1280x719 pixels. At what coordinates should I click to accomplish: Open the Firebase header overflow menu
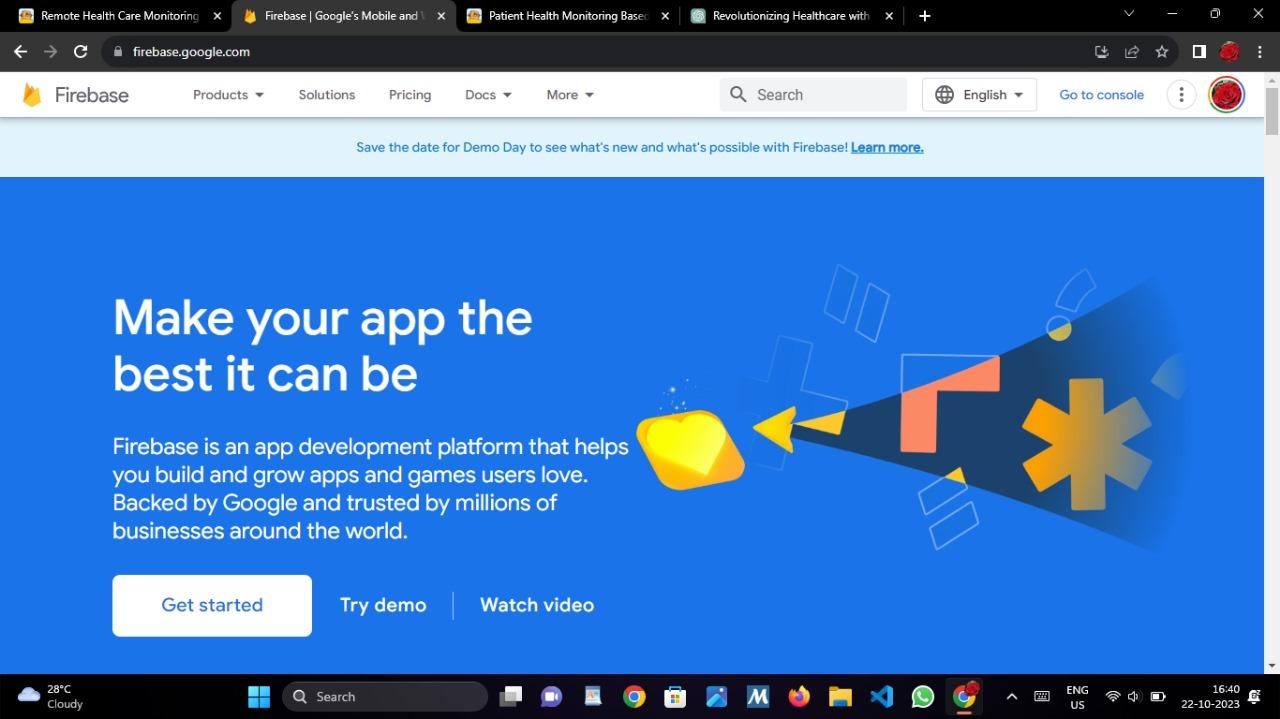(1181, 95)
